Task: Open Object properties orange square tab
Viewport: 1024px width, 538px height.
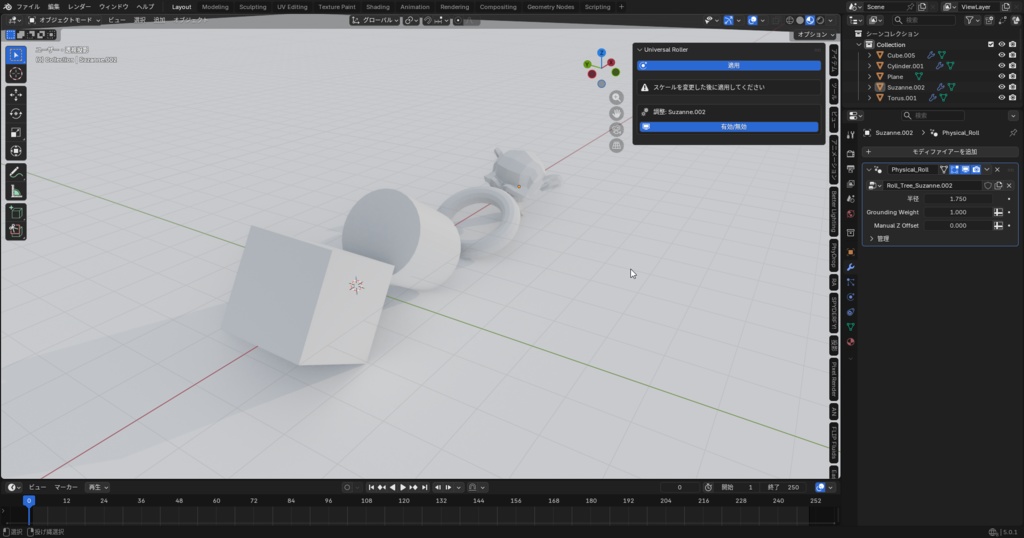Action: point(850,252)
